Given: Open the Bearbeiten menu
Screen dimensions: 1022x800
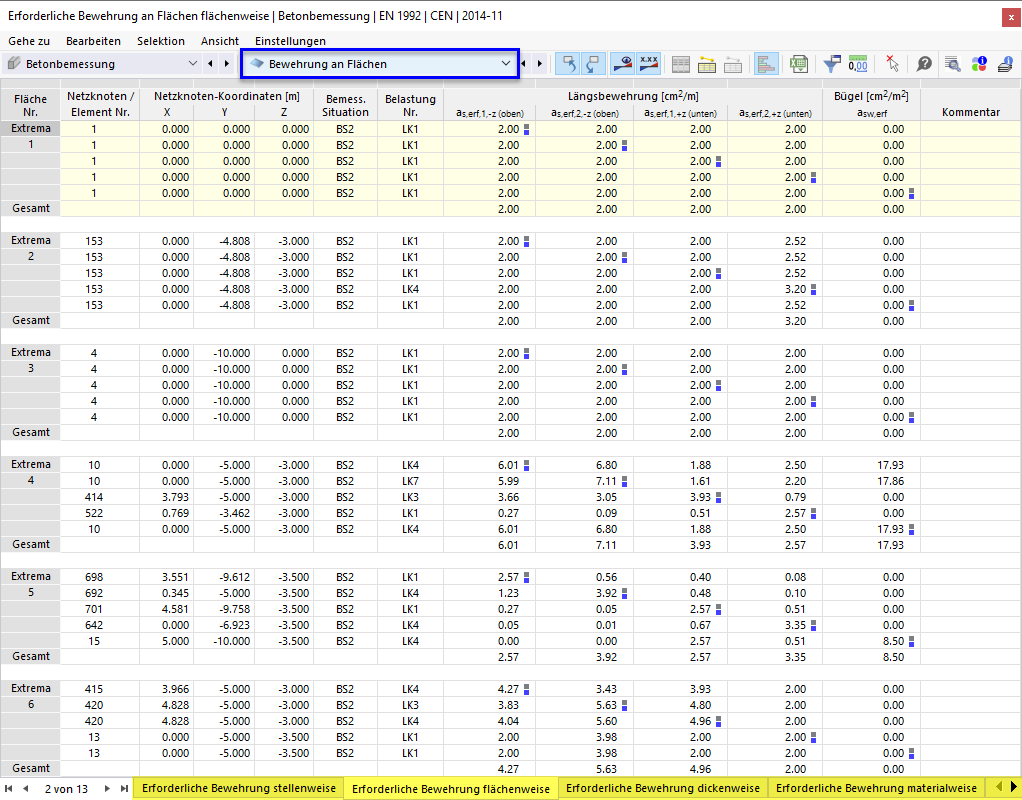Looking at the screenshot, I should (93, 41).
